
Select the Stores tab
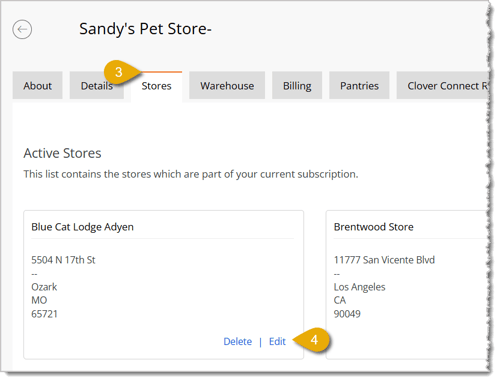tap(156, 86)
